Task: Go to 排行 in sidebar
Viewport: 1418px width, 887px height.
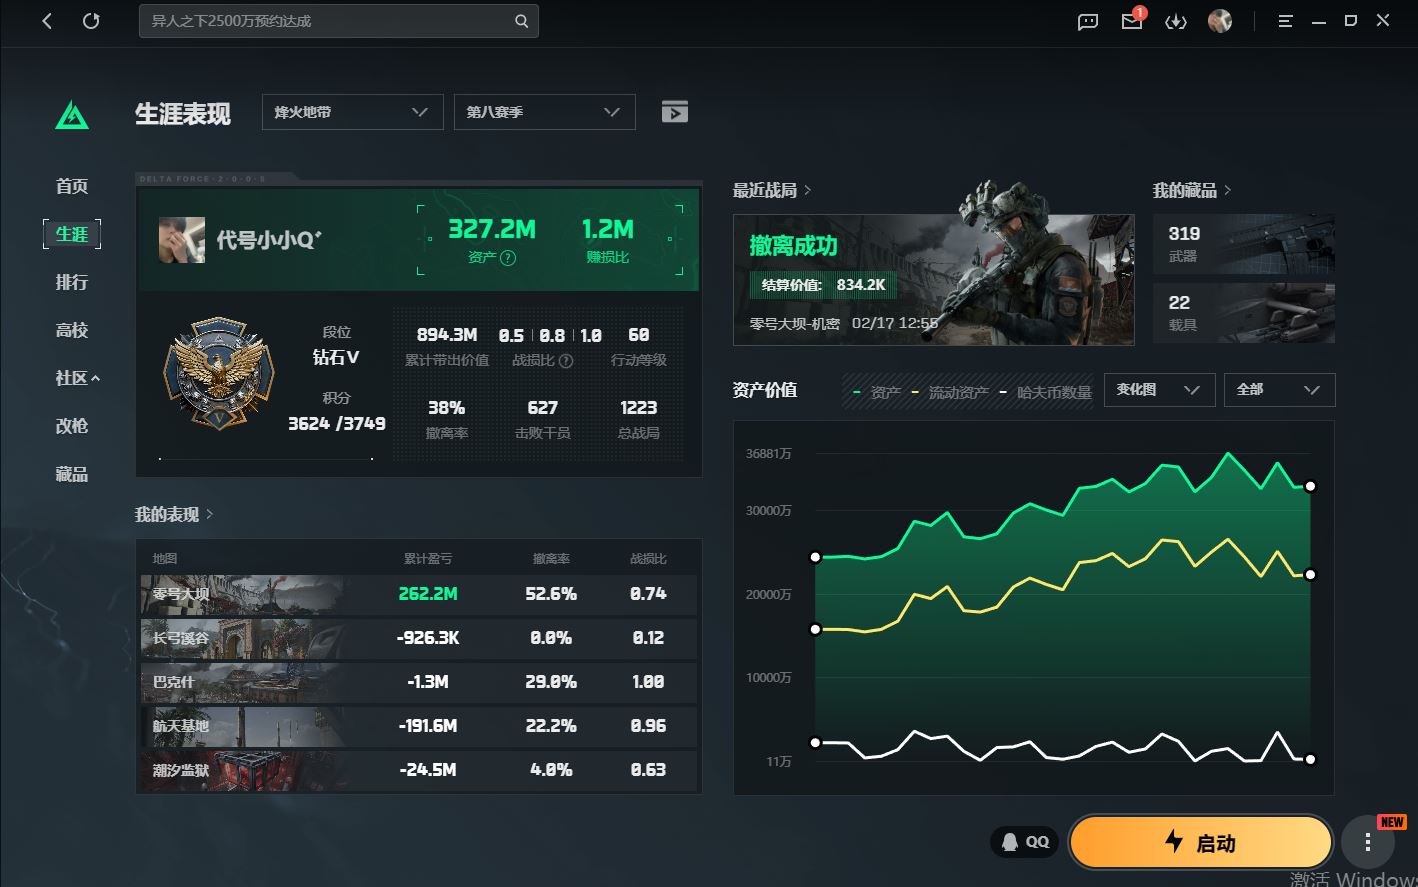Action: pyautogui.click(x=72, y=282)
